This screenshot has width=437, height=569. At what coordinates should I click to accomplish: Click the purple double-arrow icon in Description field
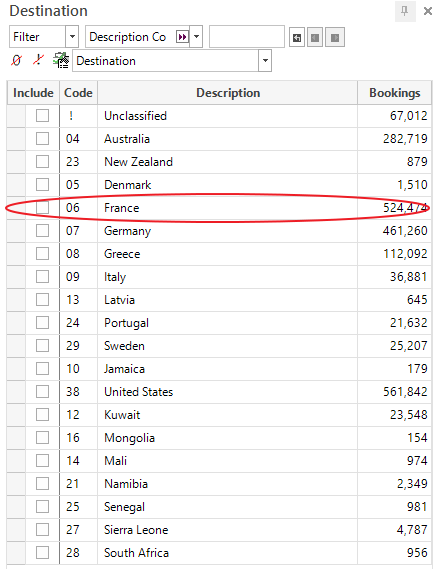182,37
